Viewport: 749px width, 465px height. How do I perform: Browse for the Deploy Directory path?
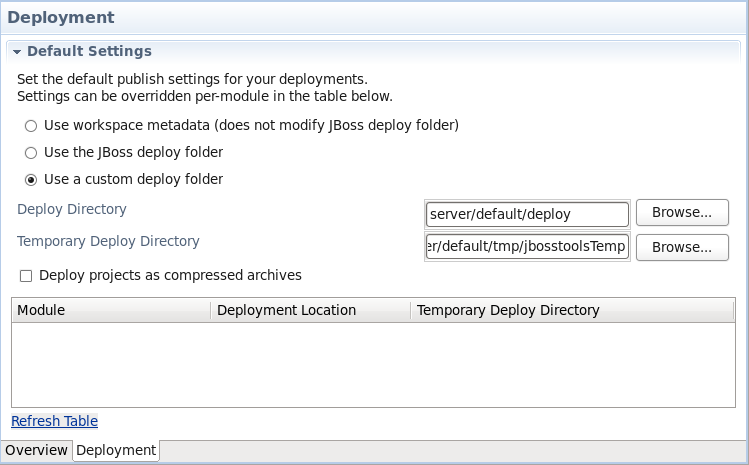[681, 213]
